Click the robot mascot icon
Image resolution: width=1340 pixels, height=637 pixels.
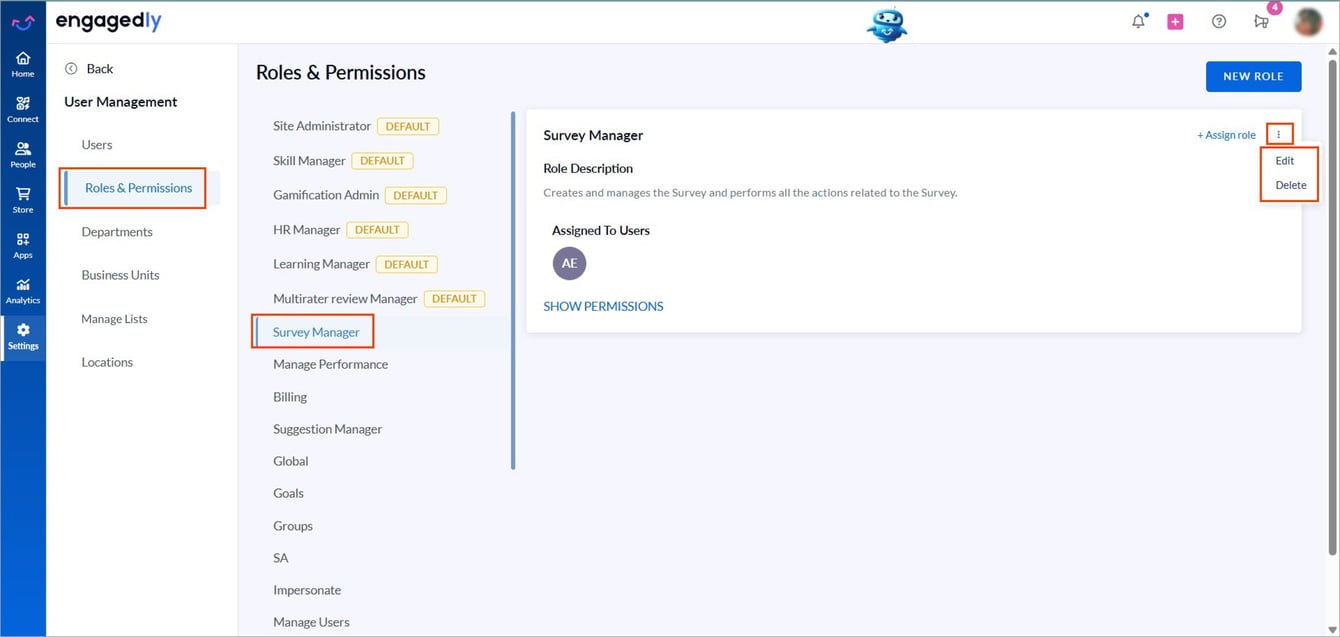[x=886, y=24]
